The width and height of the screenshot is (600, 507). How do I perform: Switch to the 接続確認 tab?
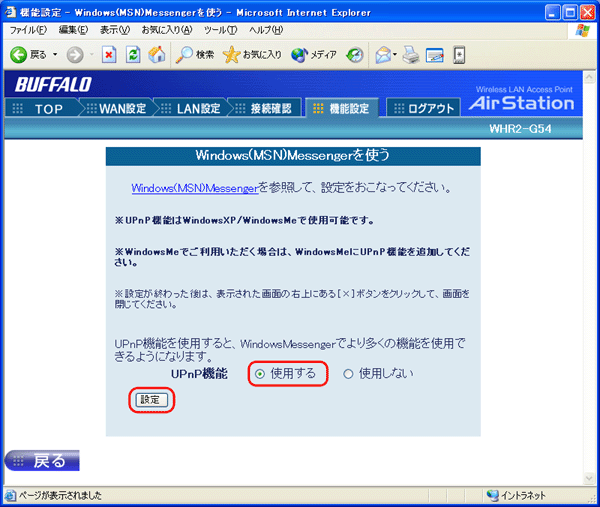[265, 108]
